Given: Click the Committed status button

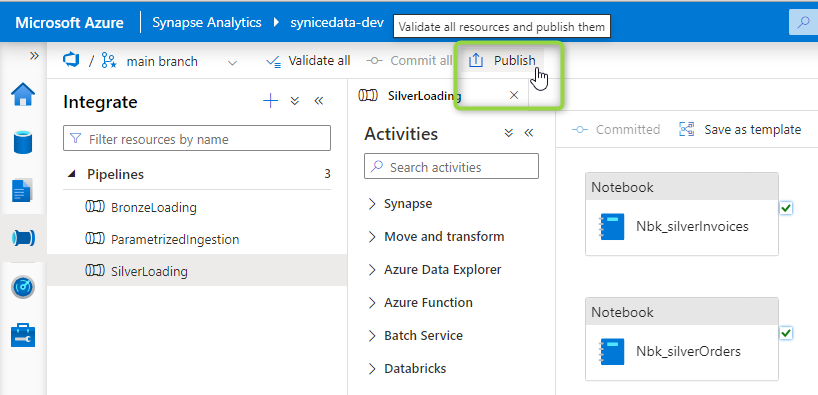Looking at the screenshot, I should click(616, 129).
